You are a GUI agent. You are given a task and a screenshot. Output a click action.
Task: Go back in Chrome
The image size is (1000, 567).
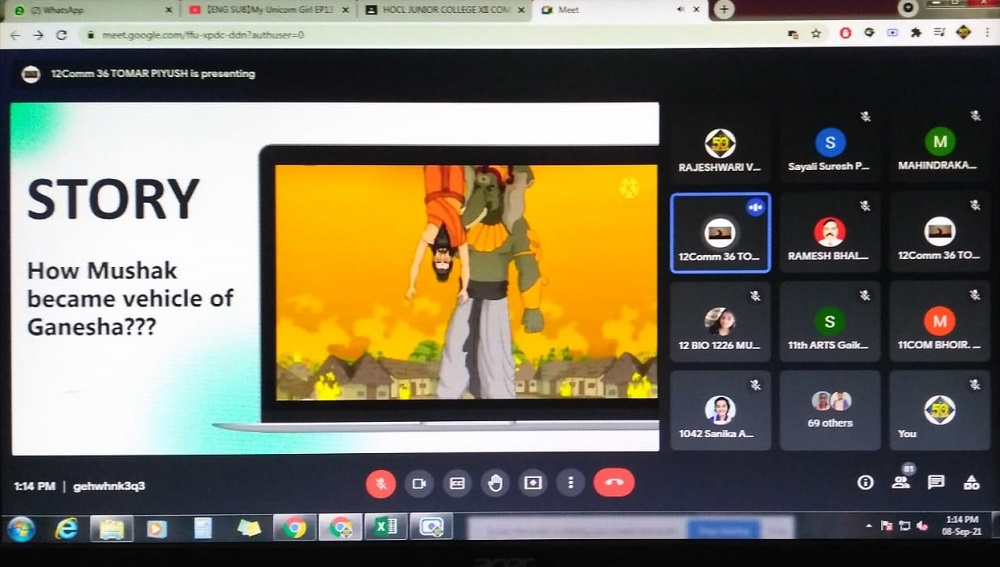[15, 35]
